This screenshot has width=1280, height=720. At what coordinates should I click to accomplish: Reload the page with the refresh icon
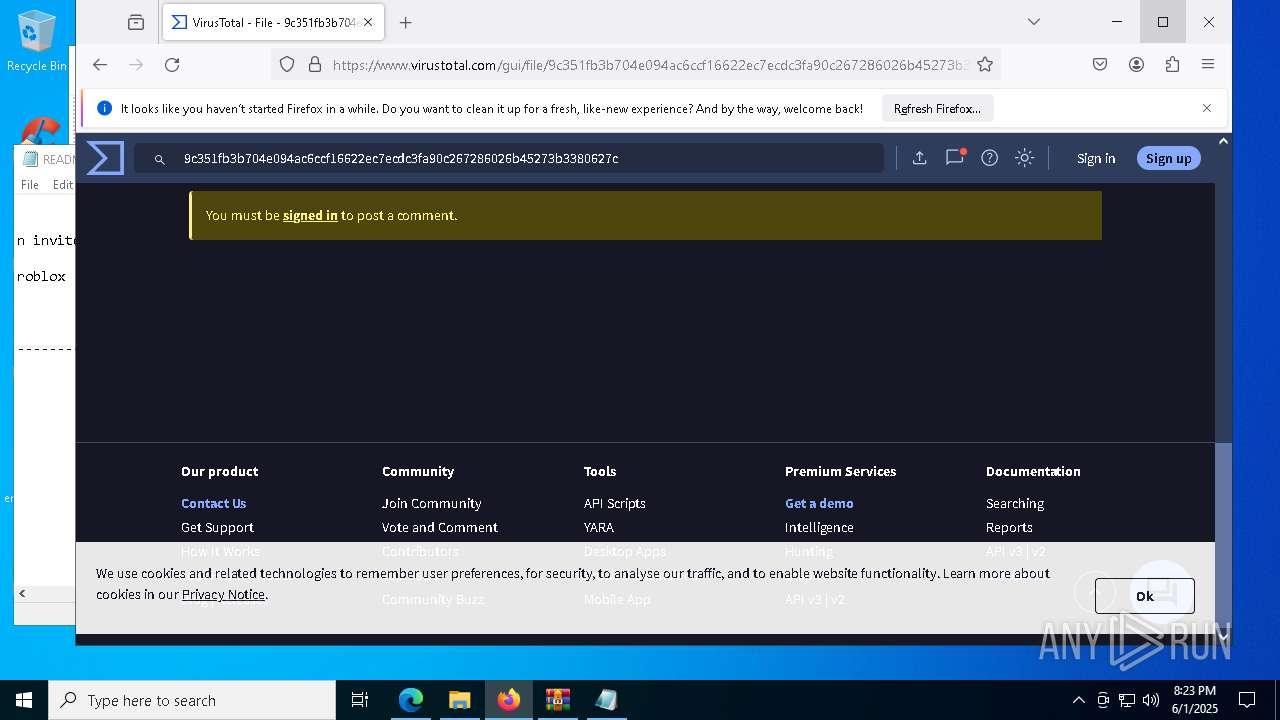tap(172, 64)
